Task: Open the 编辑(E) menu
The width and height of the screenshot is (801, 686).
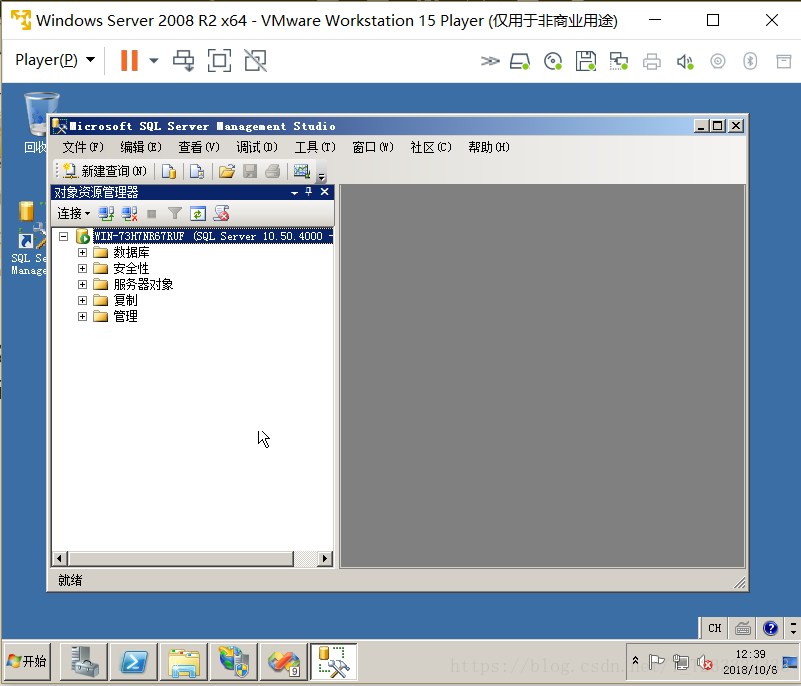Action: (x=141, y=147)
